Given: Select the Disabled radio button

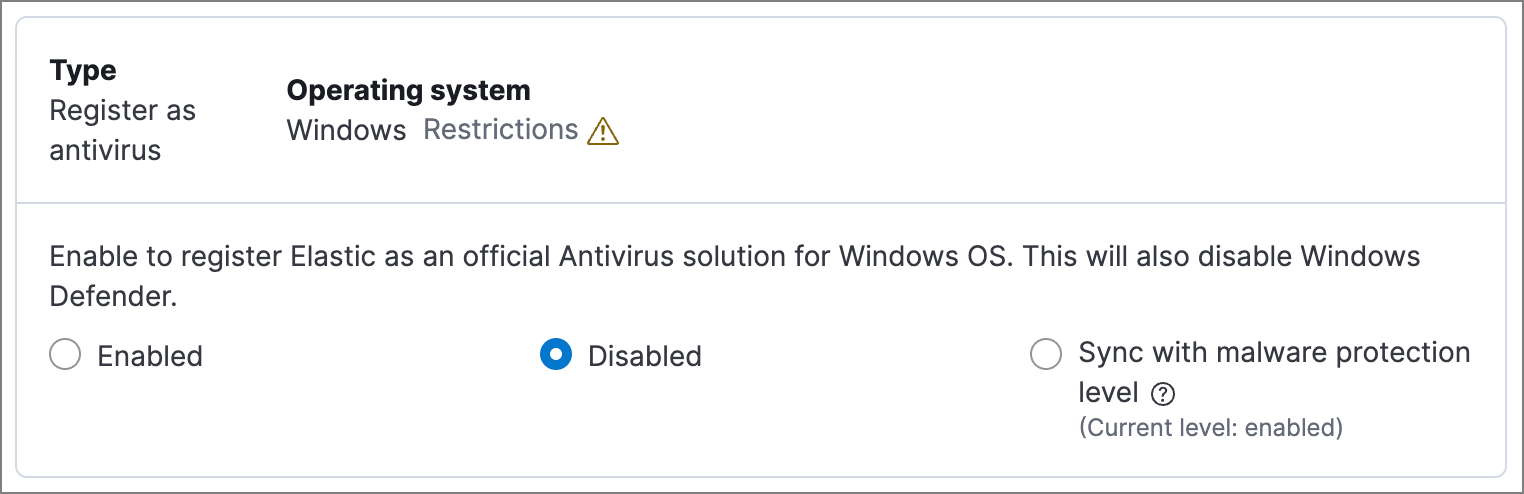Looking at the screenshot, I should (x=556, y=355).
